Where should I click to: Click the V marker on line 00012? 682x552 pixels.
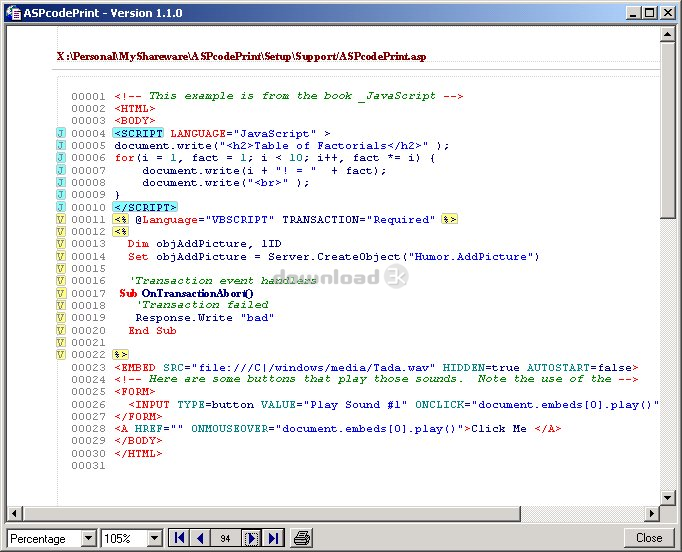[61, 231]
